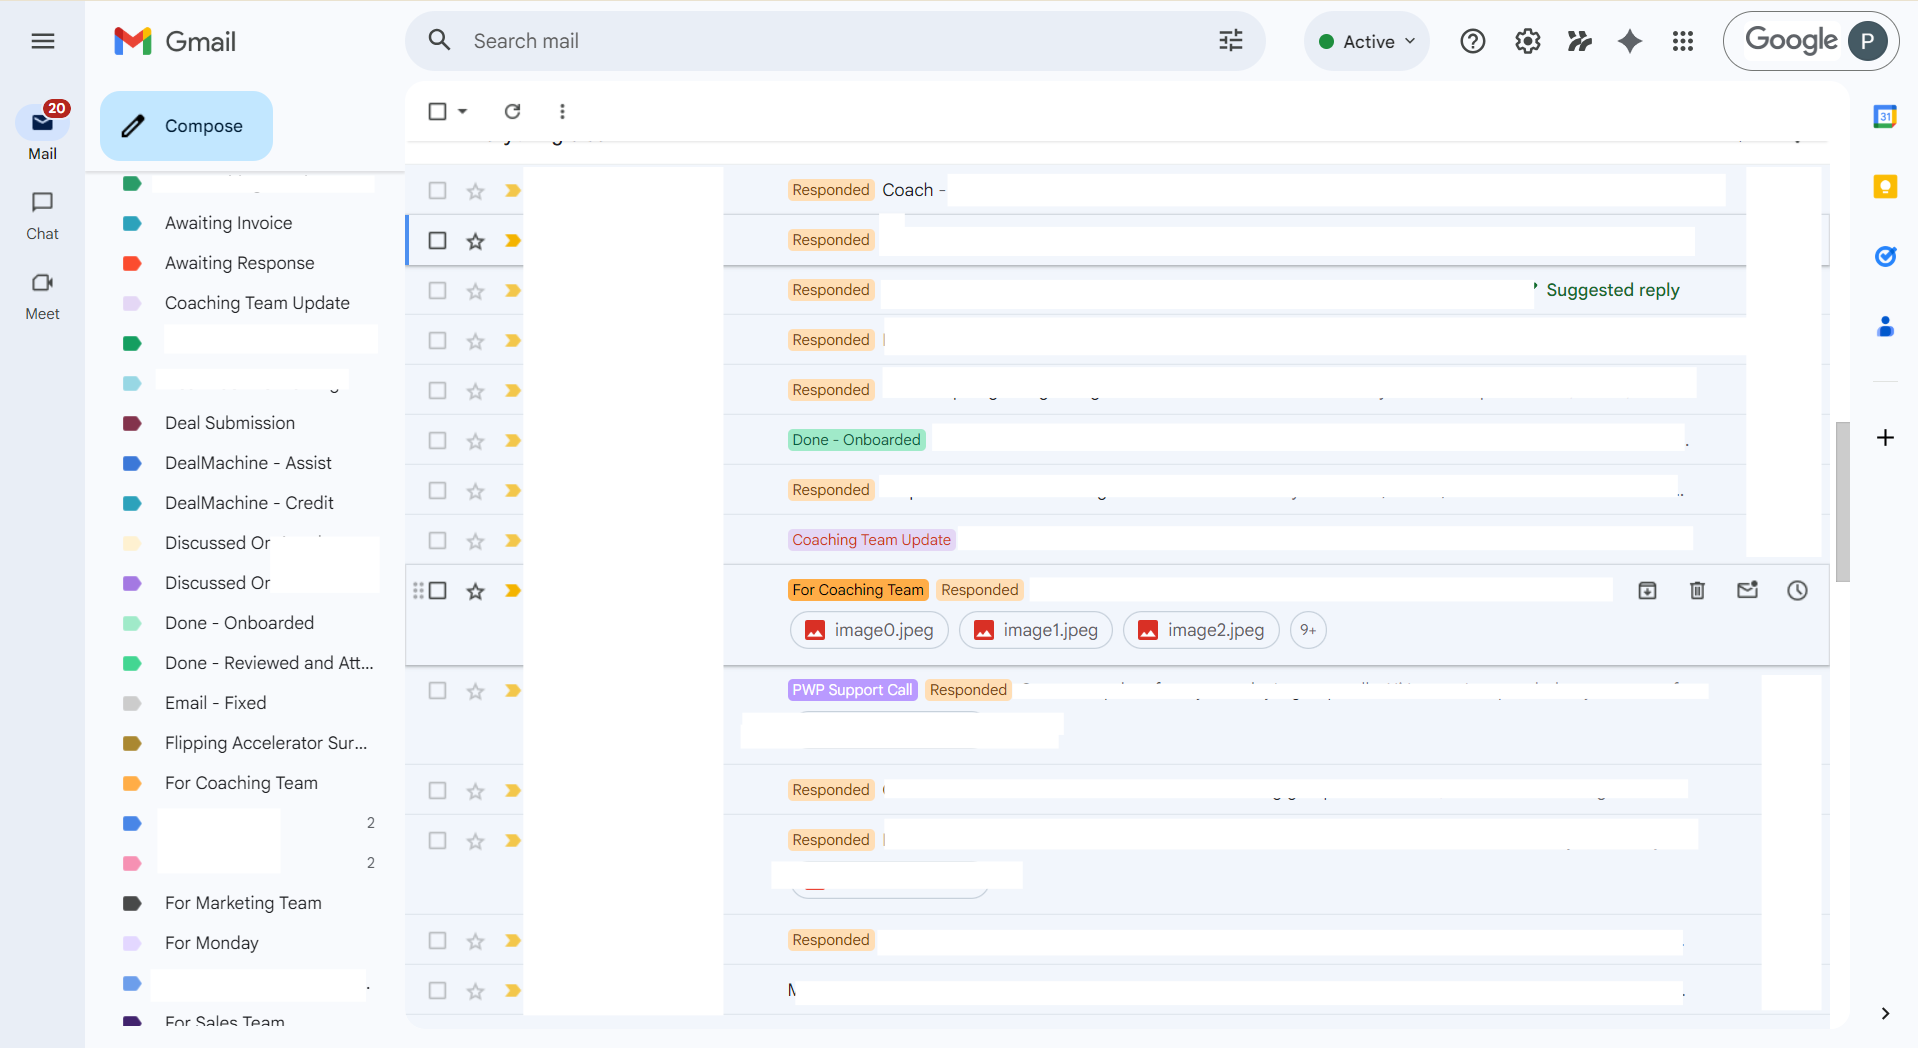Click the mail list vertical scrollbar
1918x1048 pixels.
1842,501
